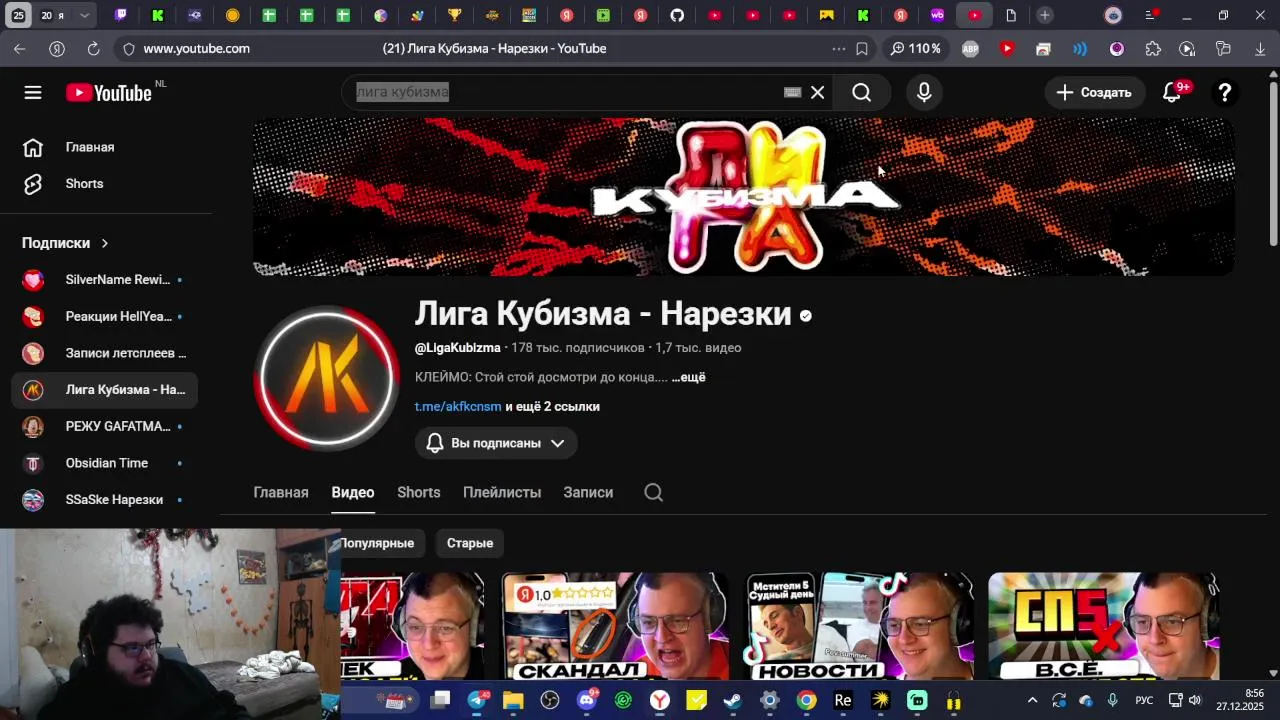Open the Вы подписаны dropdown
This screenshot has height=720, width=1280.
[496, 443]
